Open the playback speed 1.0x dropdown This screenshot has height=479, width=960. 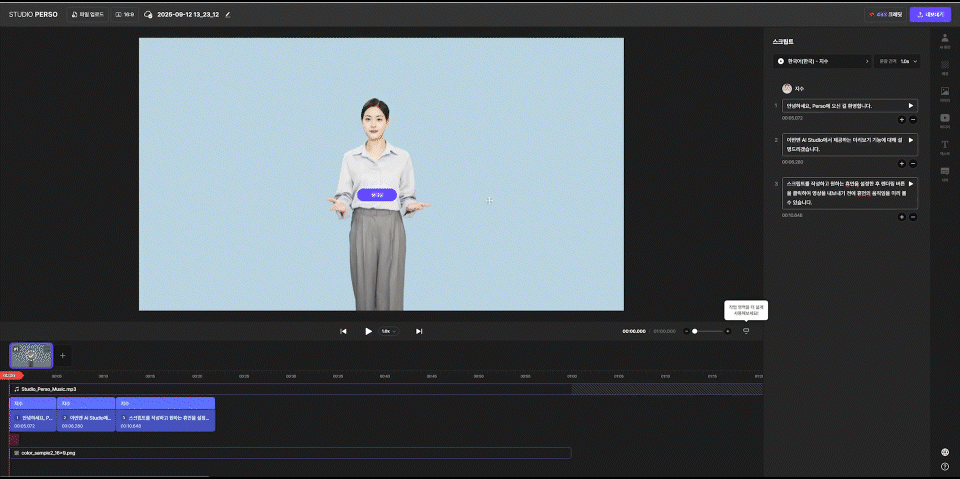[x=388, y=331]
